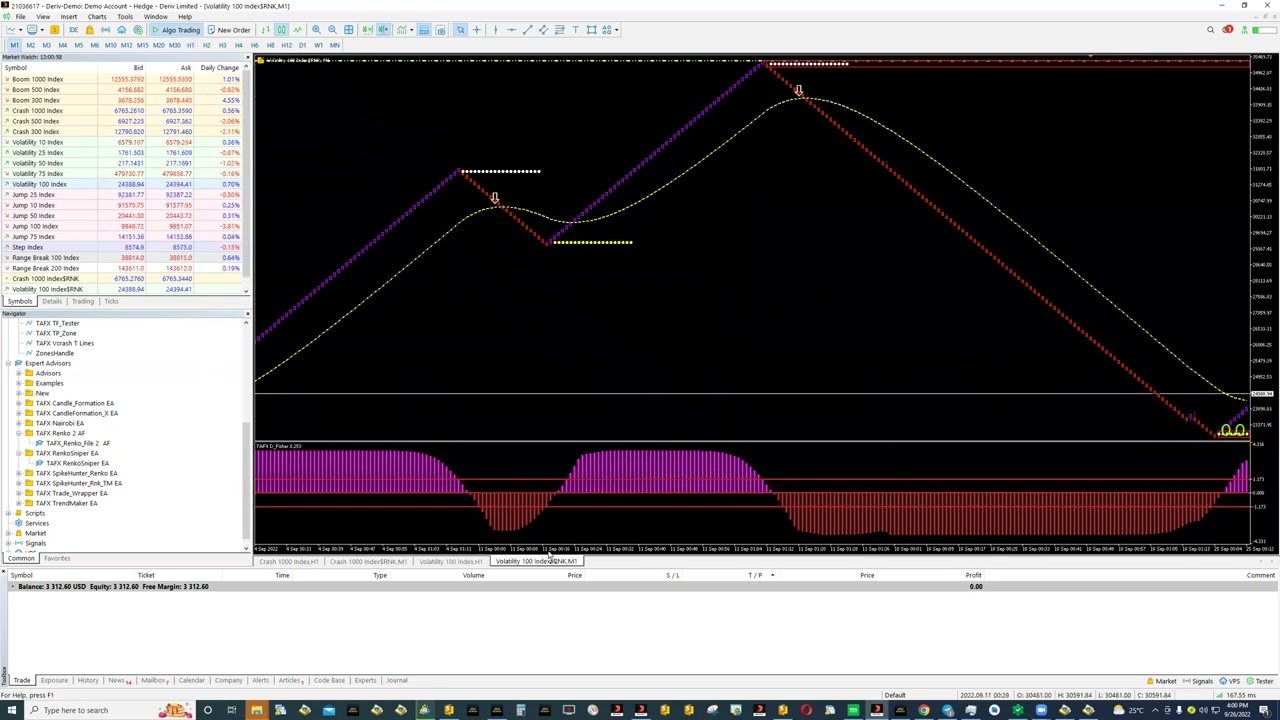
Task: Click the VPS cloud icon
Action: click(x=121, y=30)
